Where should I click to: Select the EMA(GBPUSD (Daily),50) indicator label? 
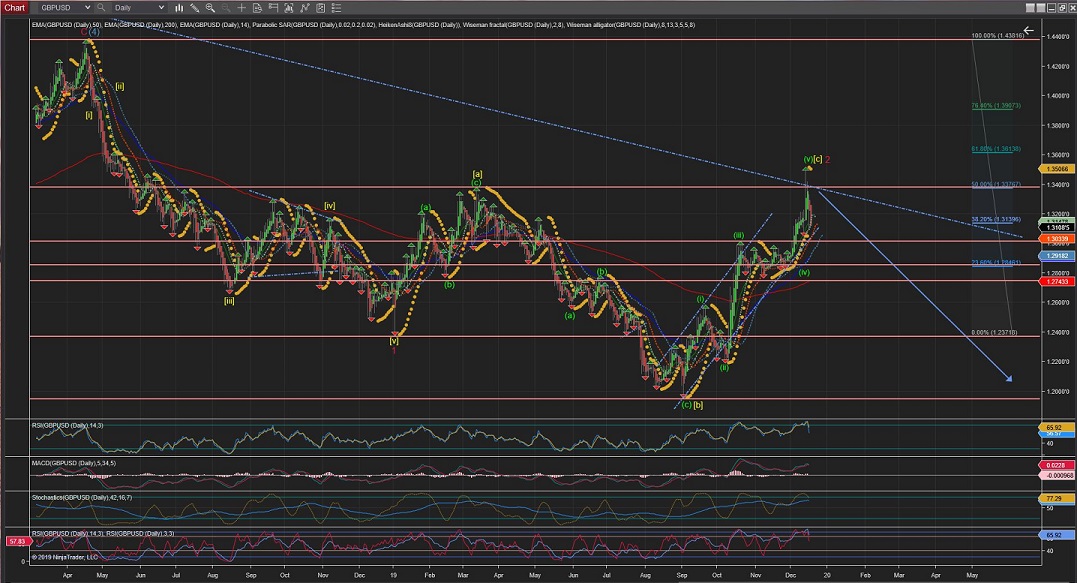tap(67, 25)
